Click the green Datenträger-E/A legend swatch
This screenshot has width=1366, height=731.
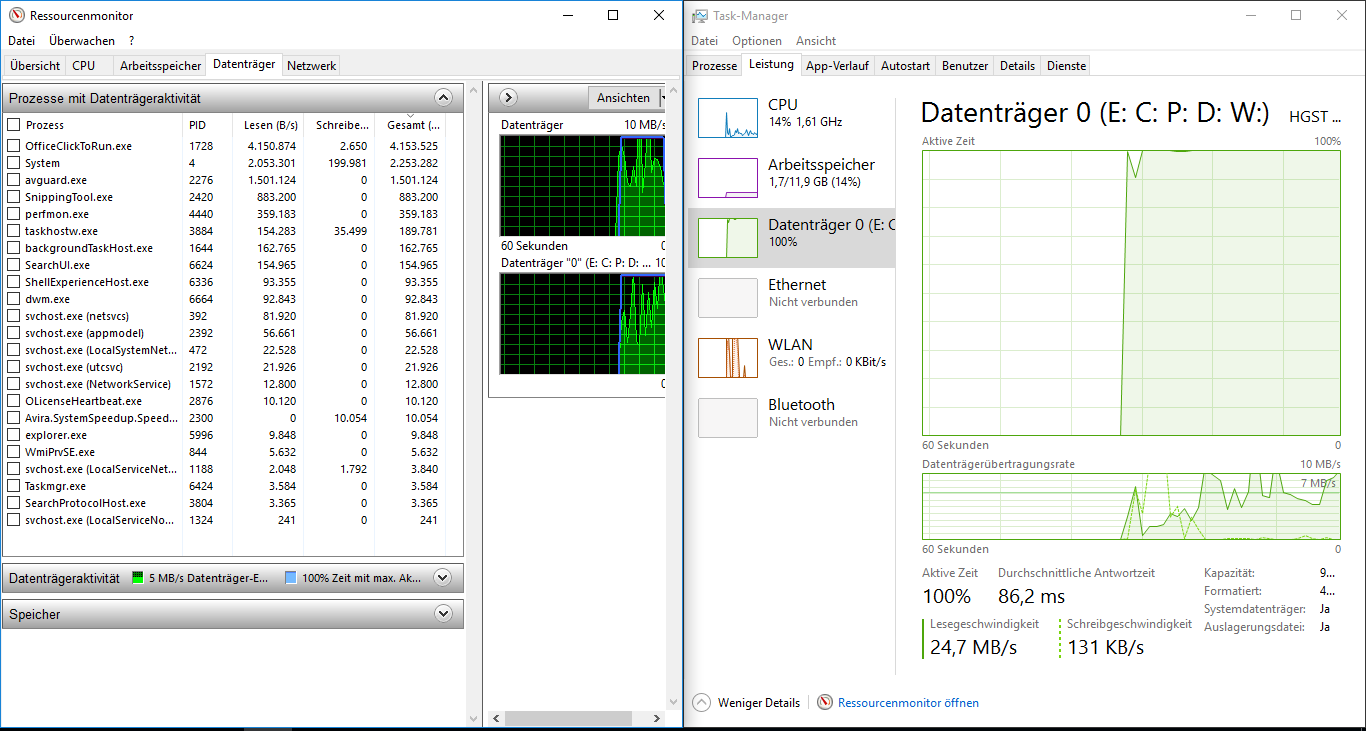pyautogui.click(x=138, y=578)
